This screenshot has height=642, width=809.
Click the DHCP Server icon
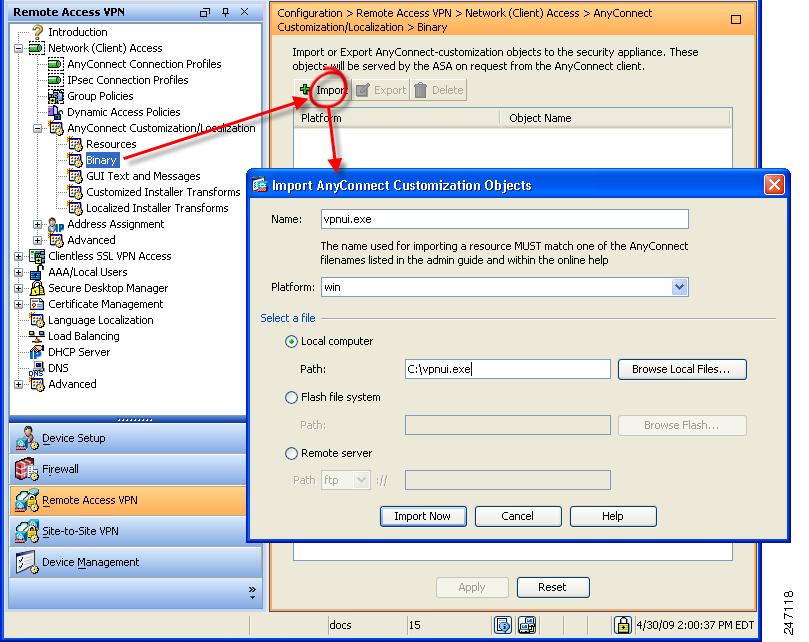click(x=37, y=352)
